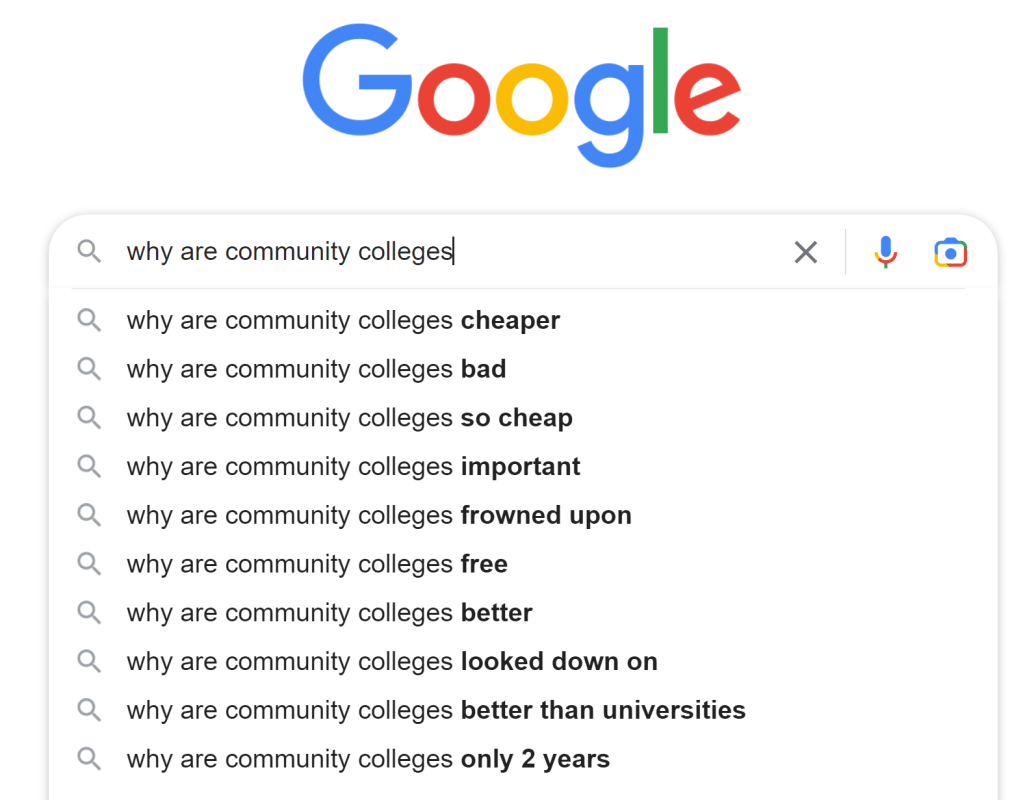Image resolution: width=1023 pixels, height=800 pixels.
Task: Click inside the search text field
Action: point(450,252)
